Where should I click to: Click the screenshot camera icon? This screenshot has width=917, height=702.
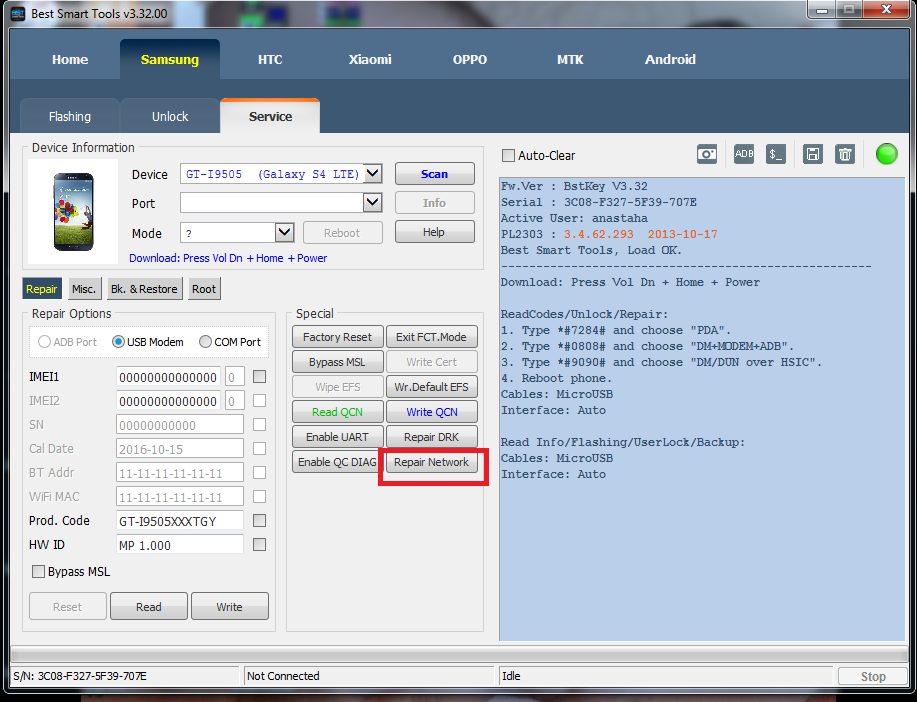coord(707,154)
